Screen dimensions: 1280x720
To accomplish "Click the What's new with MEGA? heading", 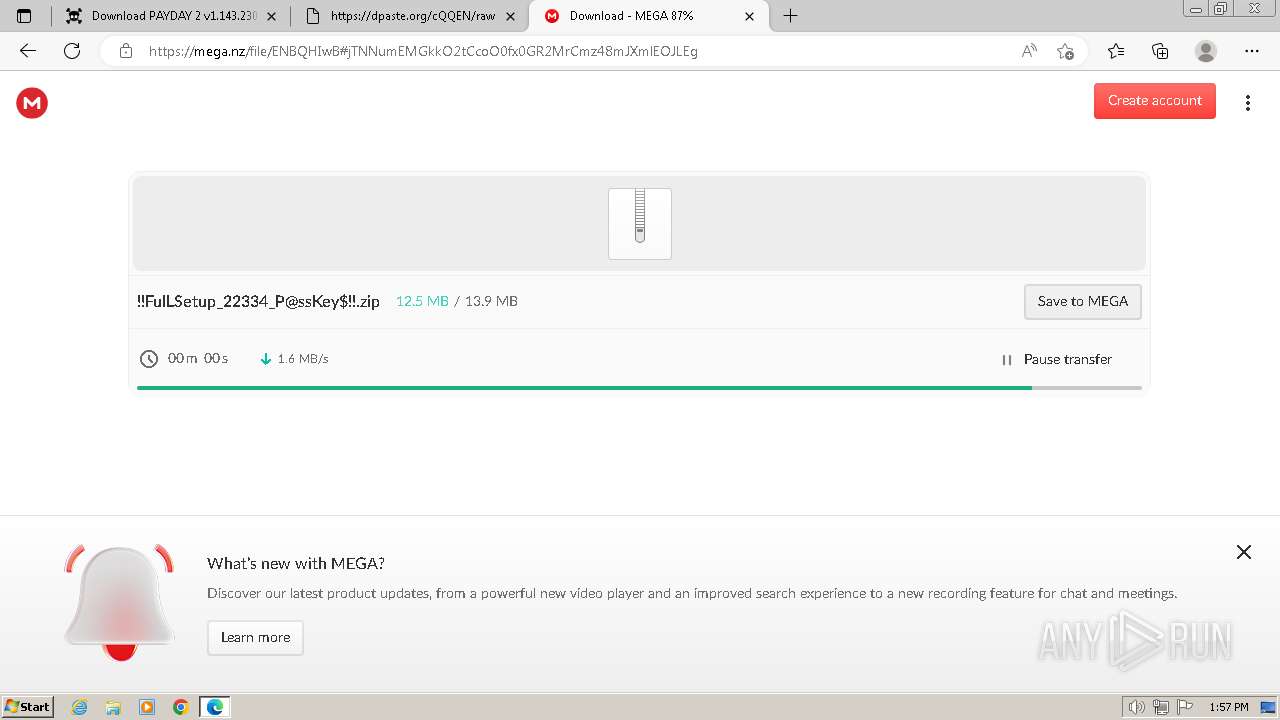I will pyautogui.click(x=296, y=563).
